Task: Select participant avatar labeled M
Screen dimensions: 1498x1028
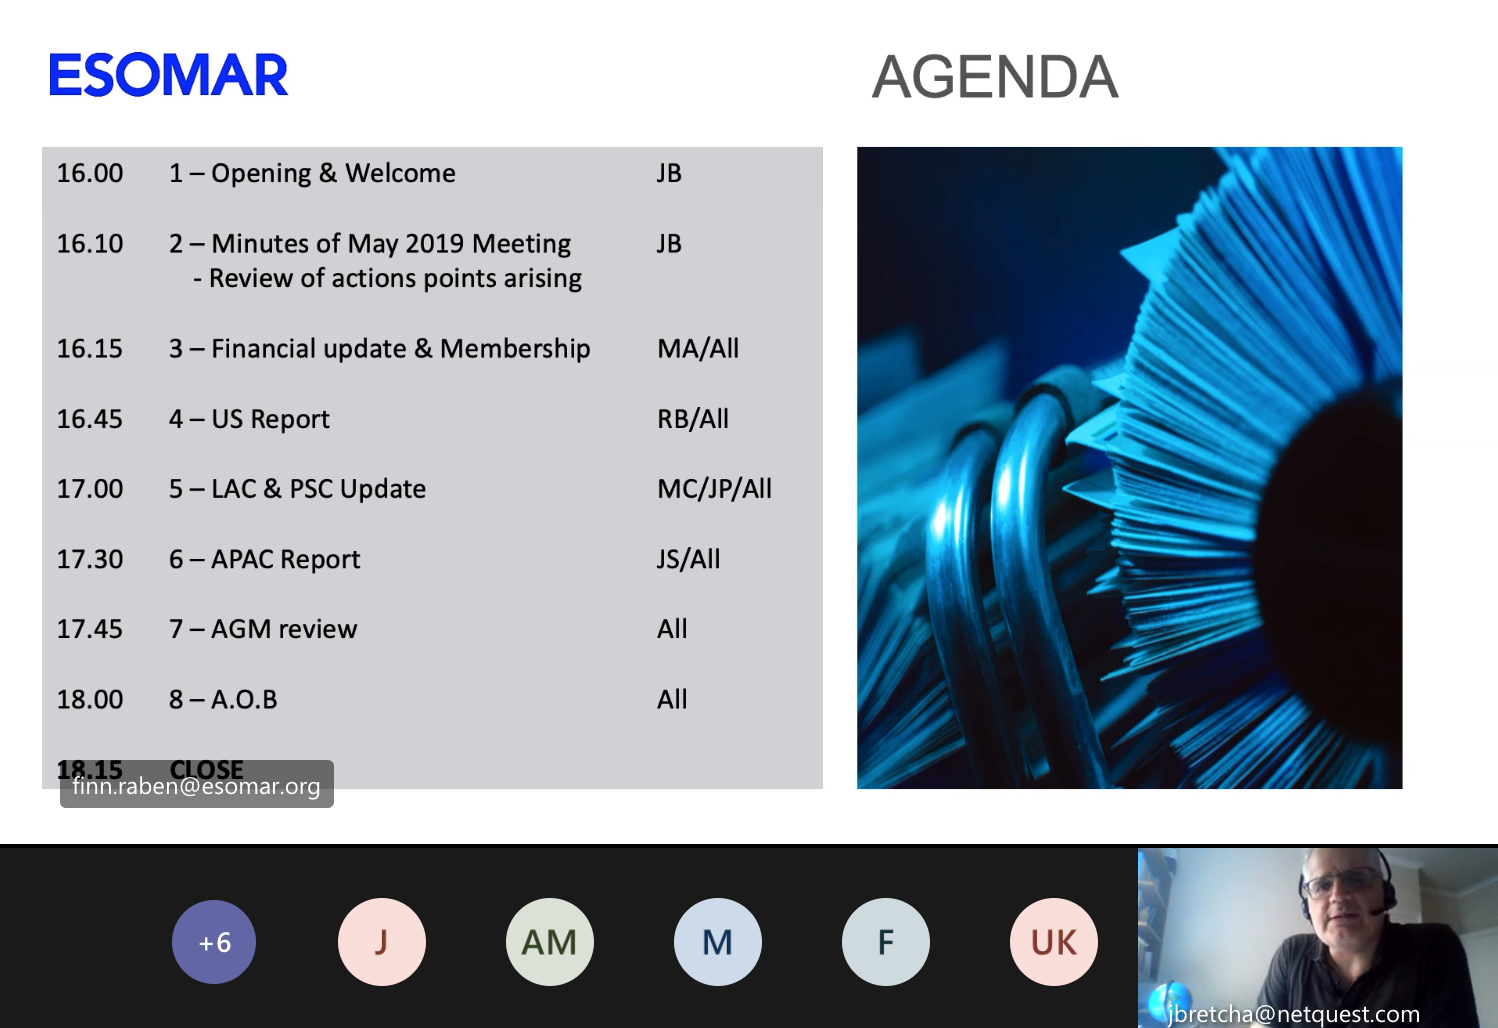Action: click(718, 942)
